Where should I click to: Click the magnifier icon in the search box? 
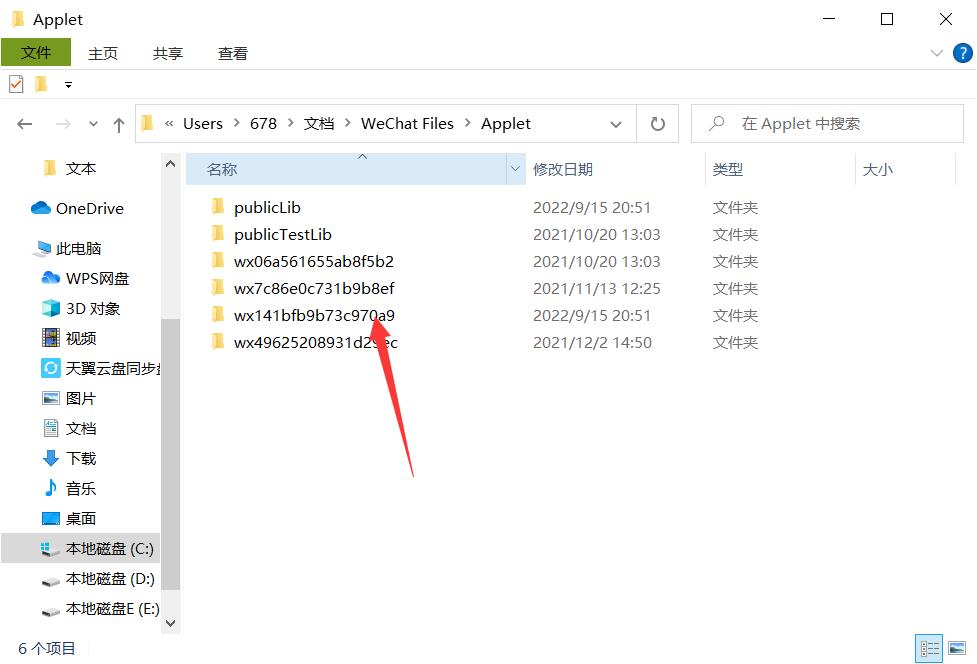tap(717, 123)
